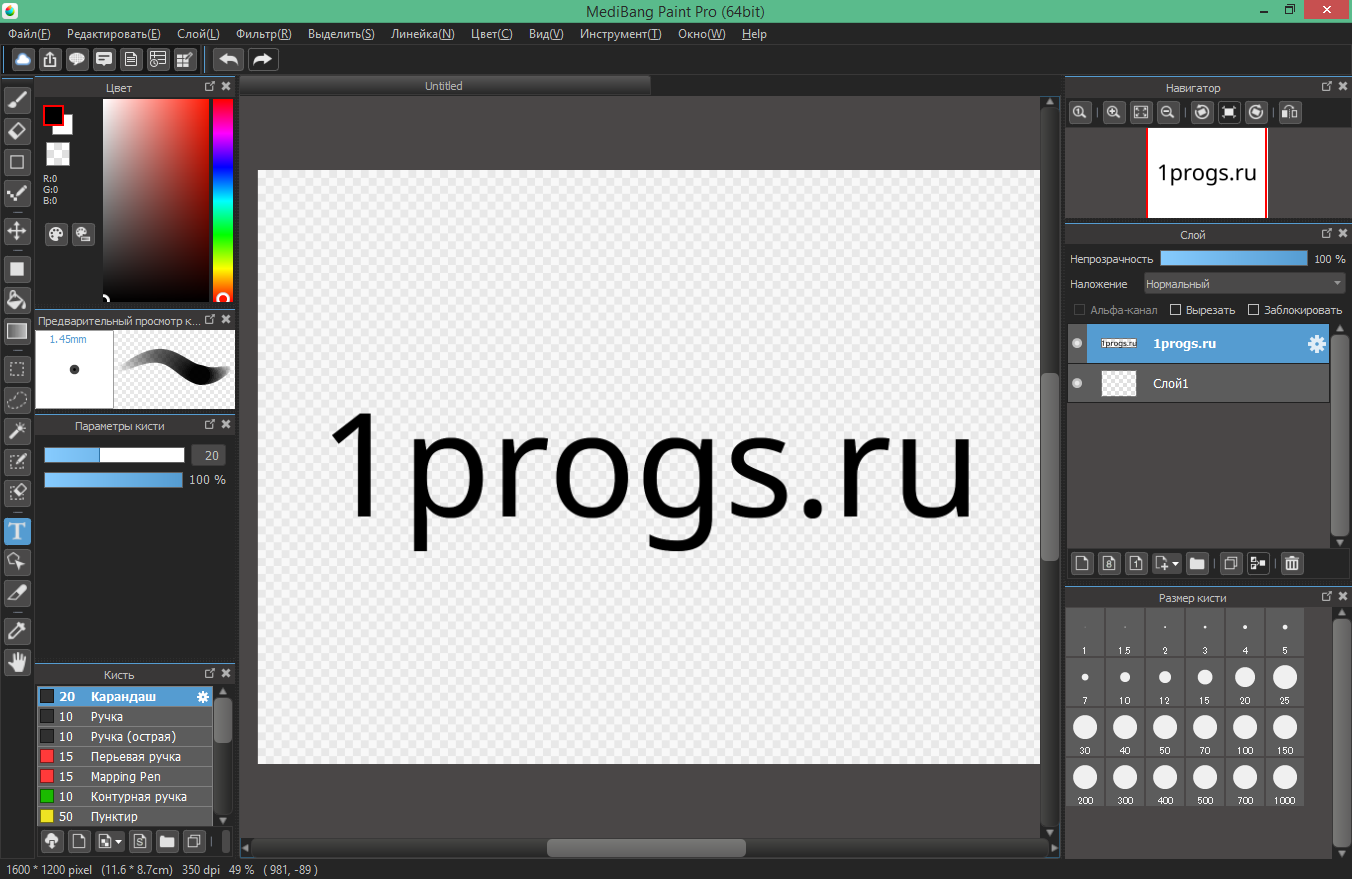The width and height of the screenshot is (1352, 879).
Task: Open the Инструмент menu
Action: coord(620,34)
